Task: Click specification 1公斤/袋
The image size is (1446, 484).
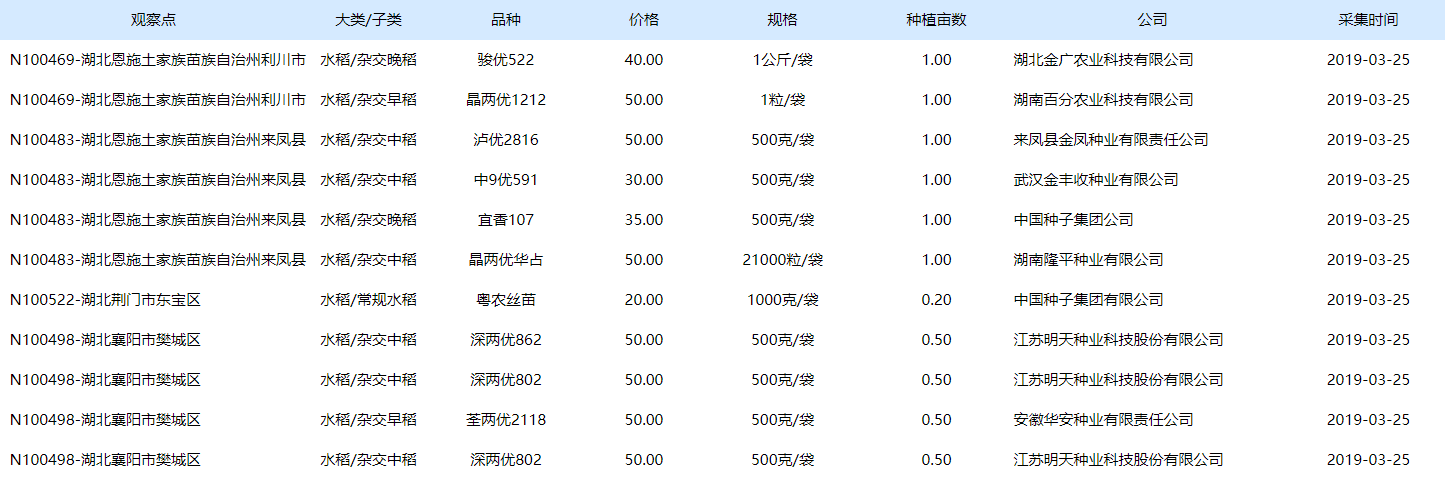Action: click(782, 60)
